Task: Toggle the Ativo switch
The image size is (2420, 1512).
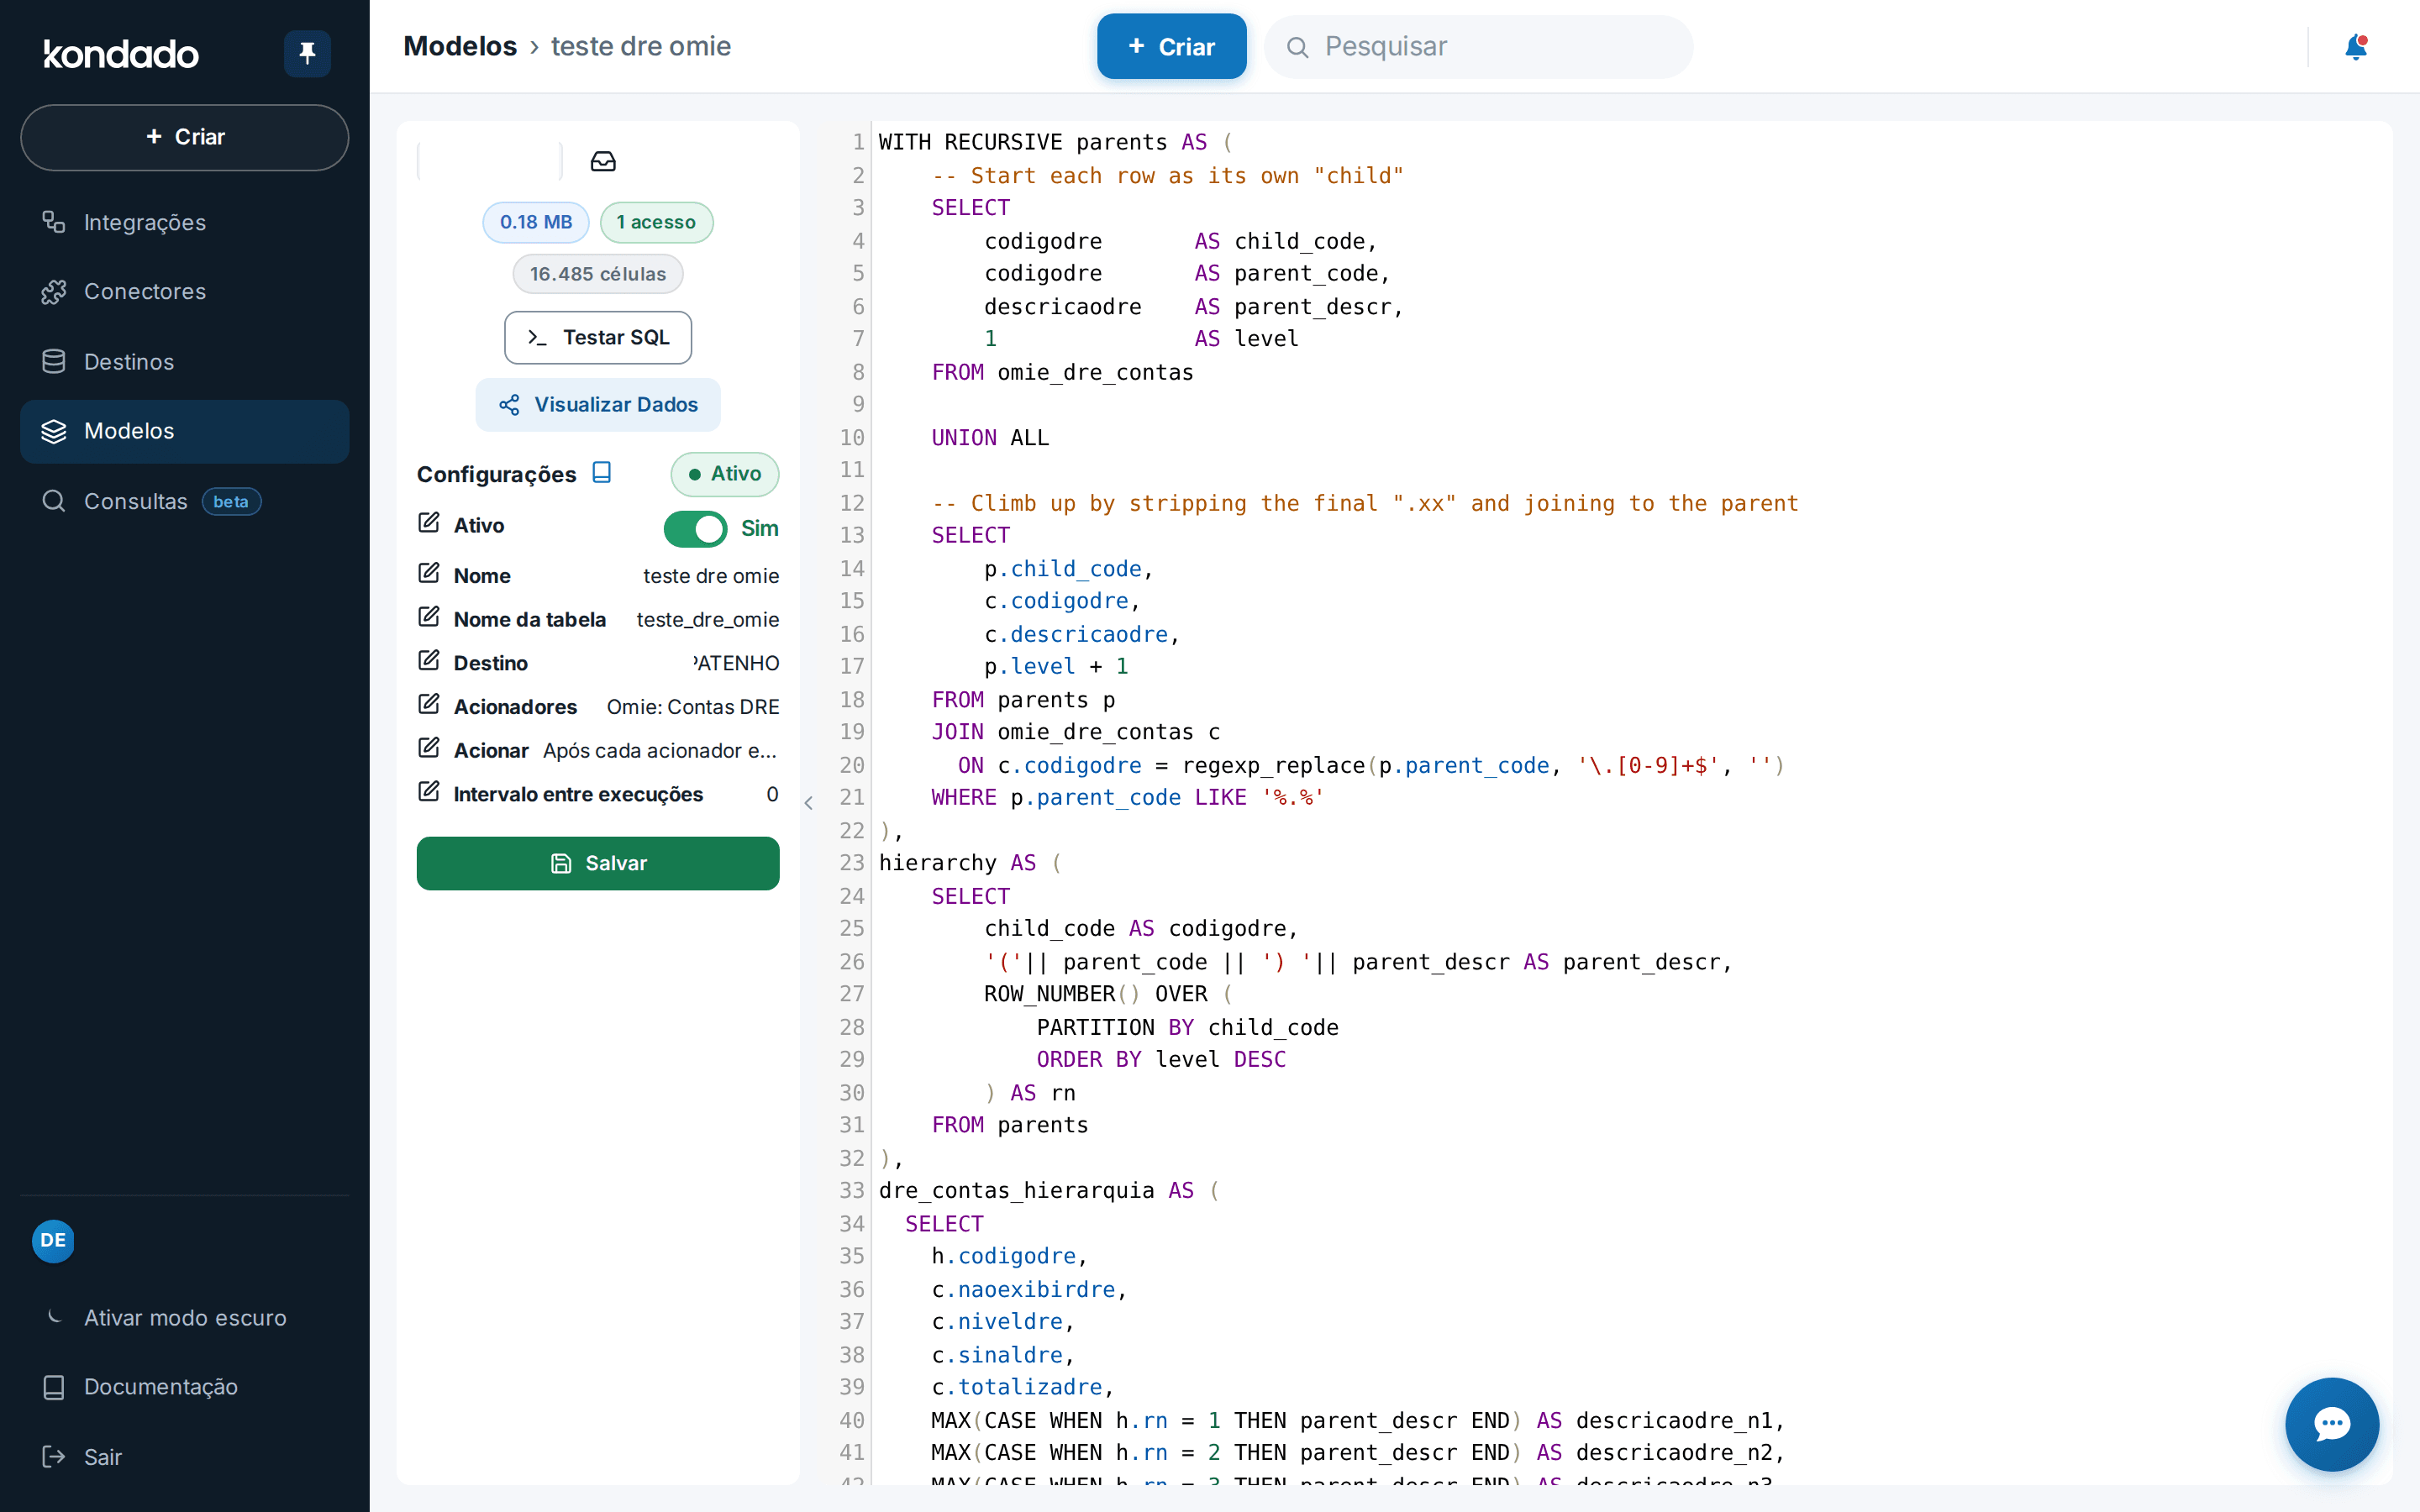Action: pos(695,529)
